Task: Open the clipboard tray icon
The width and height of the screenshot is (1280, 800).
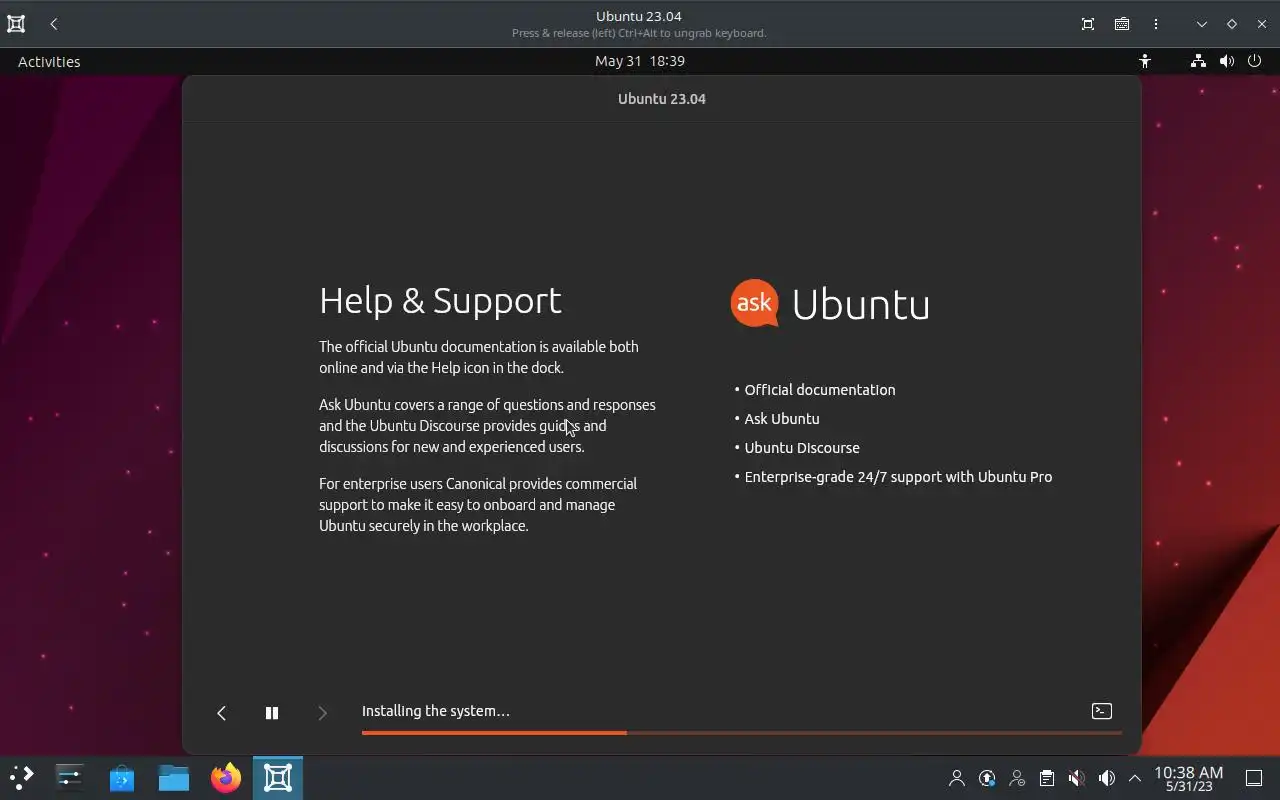Action: point(1047,778)
